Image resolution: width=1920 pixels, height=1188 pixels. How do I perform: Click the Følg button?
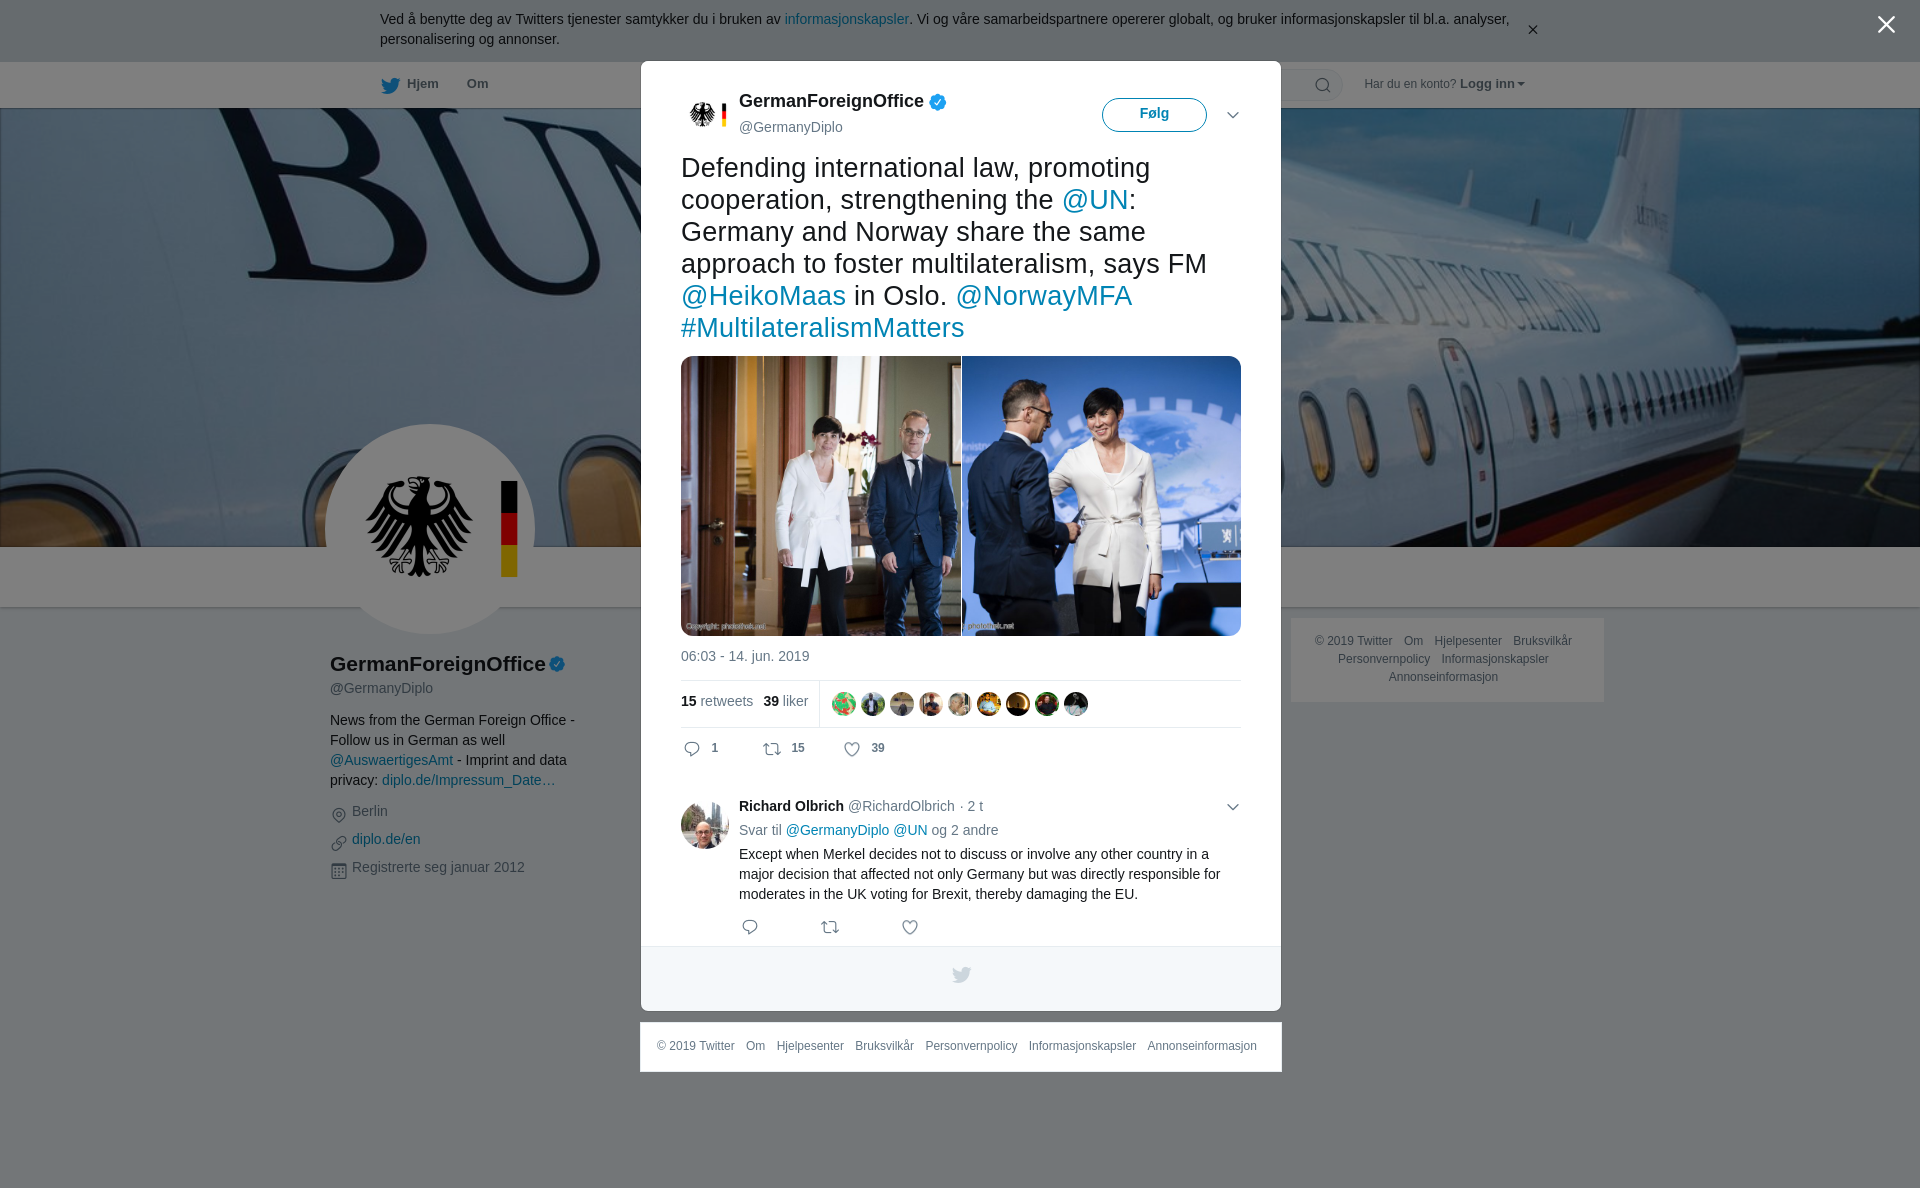point(1154,115)
